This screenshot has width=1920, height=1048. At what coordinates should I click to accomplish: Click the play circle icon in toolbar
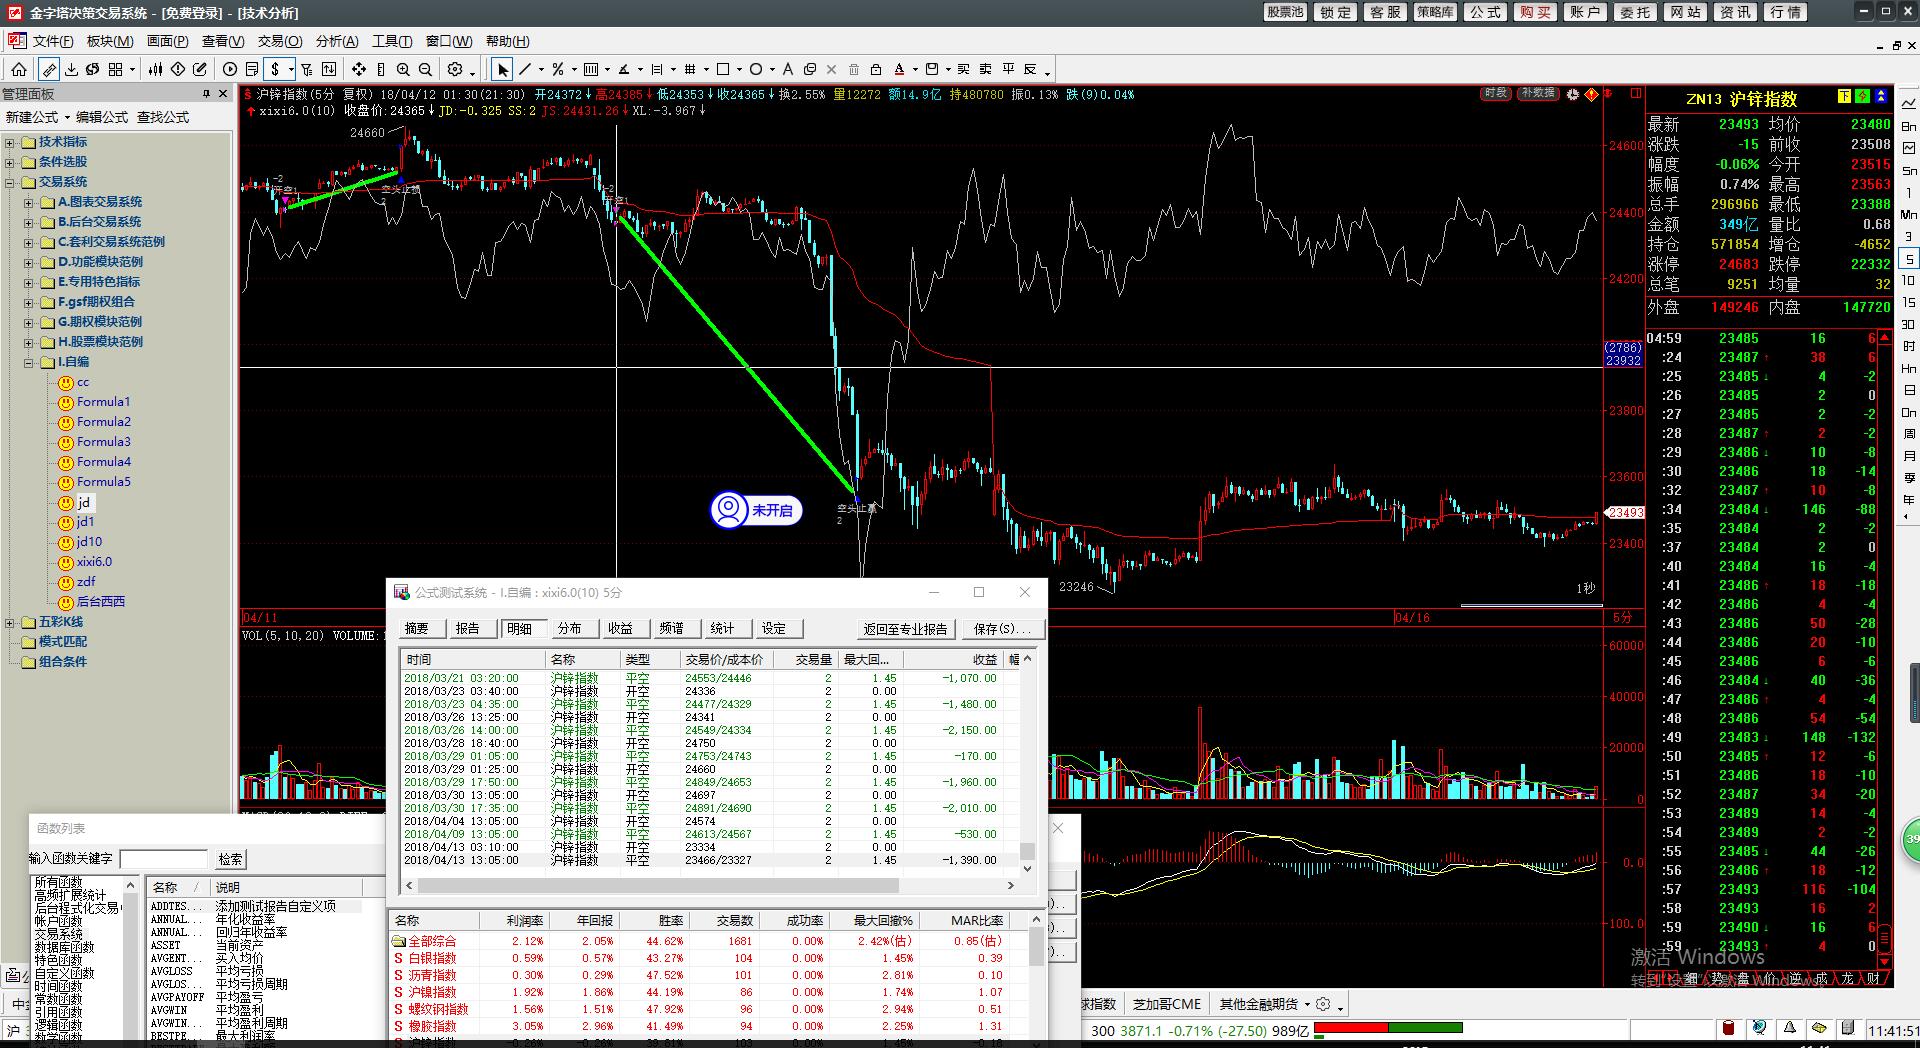click(x=230, y=69)
